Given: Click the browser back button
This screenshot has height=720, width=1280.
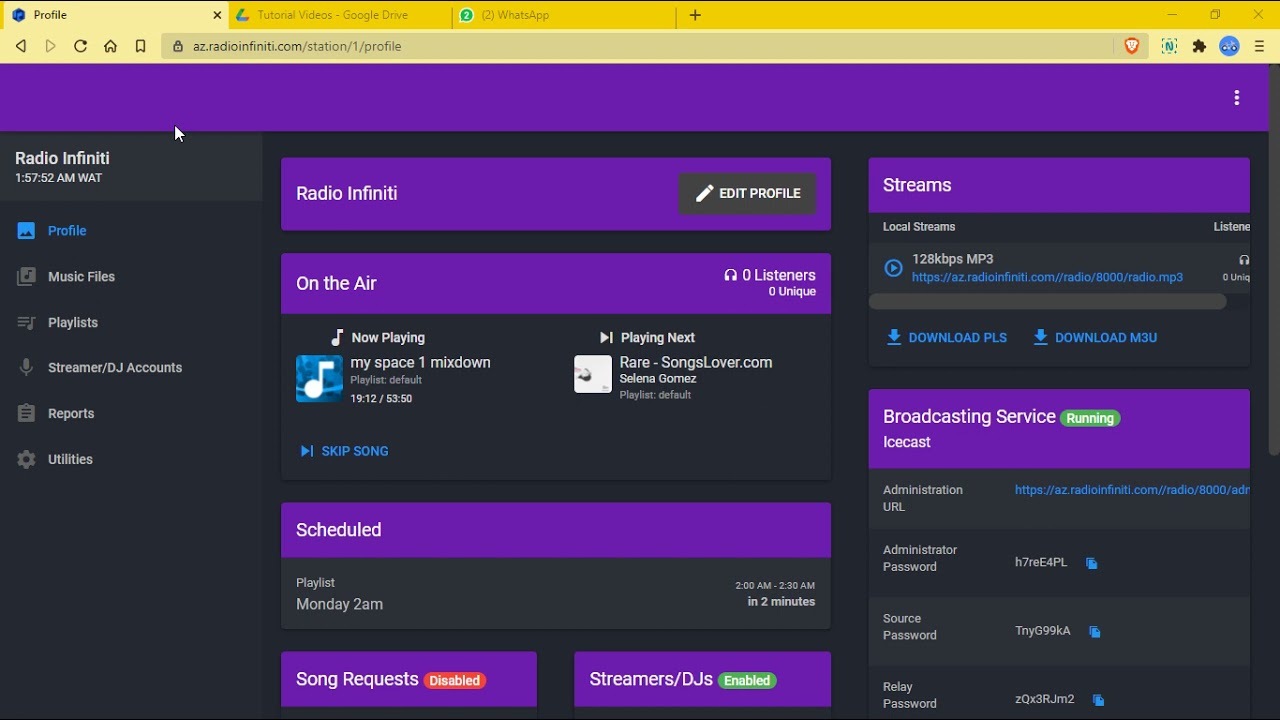Looking at the screenshot, I should pos(21,46).
